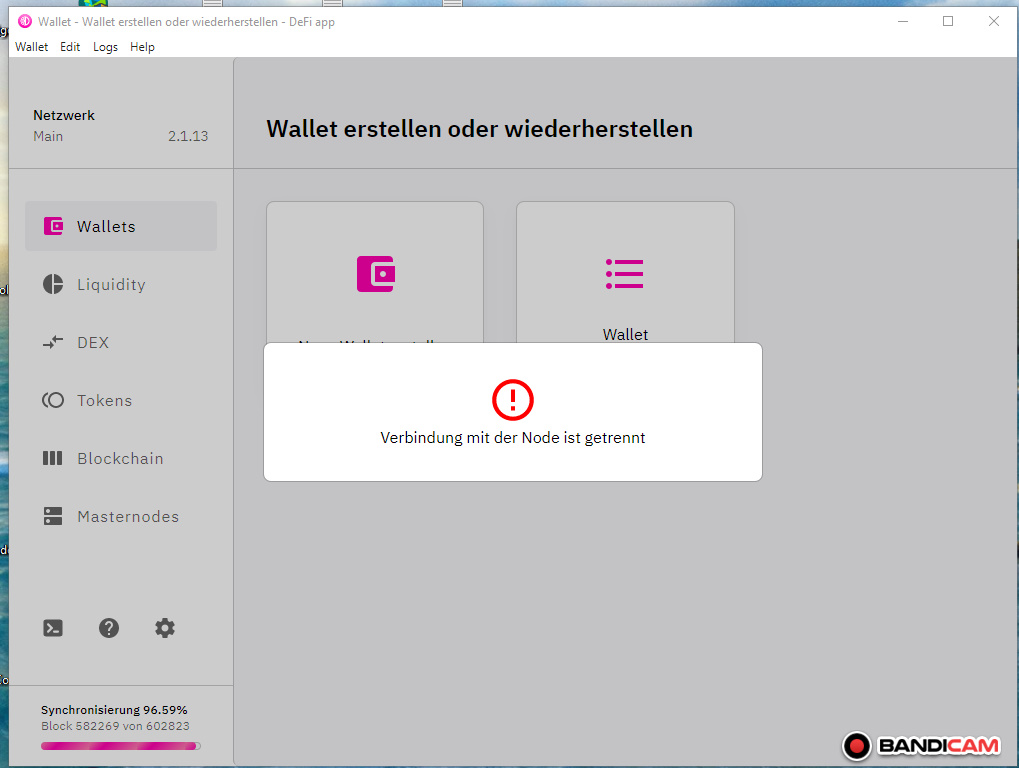Open the Logs menu
The height and width of the screenshot is (768, 1019).
[105, 47]
